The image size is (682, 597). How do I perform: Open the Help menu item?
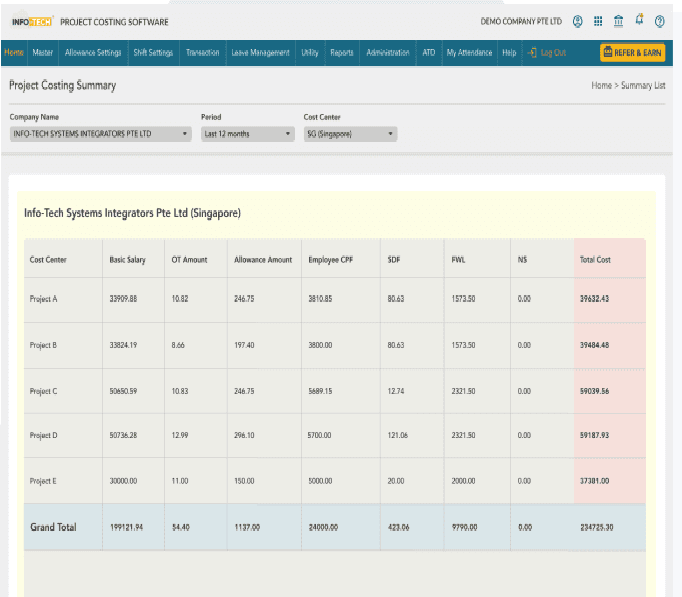tap(509, 53)
